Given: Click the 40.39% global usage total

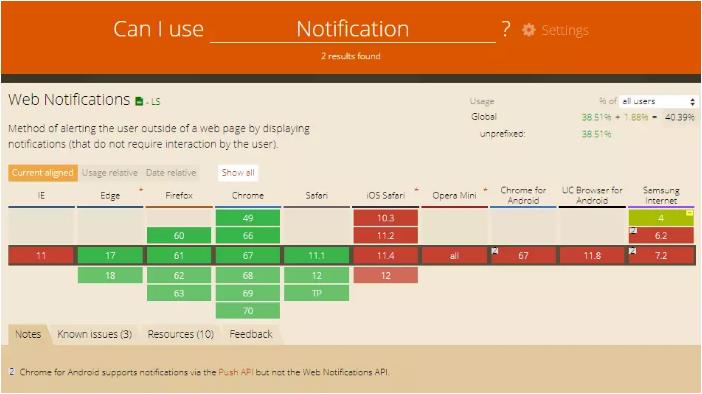Looking at the screenshot, I should [679, 117].
